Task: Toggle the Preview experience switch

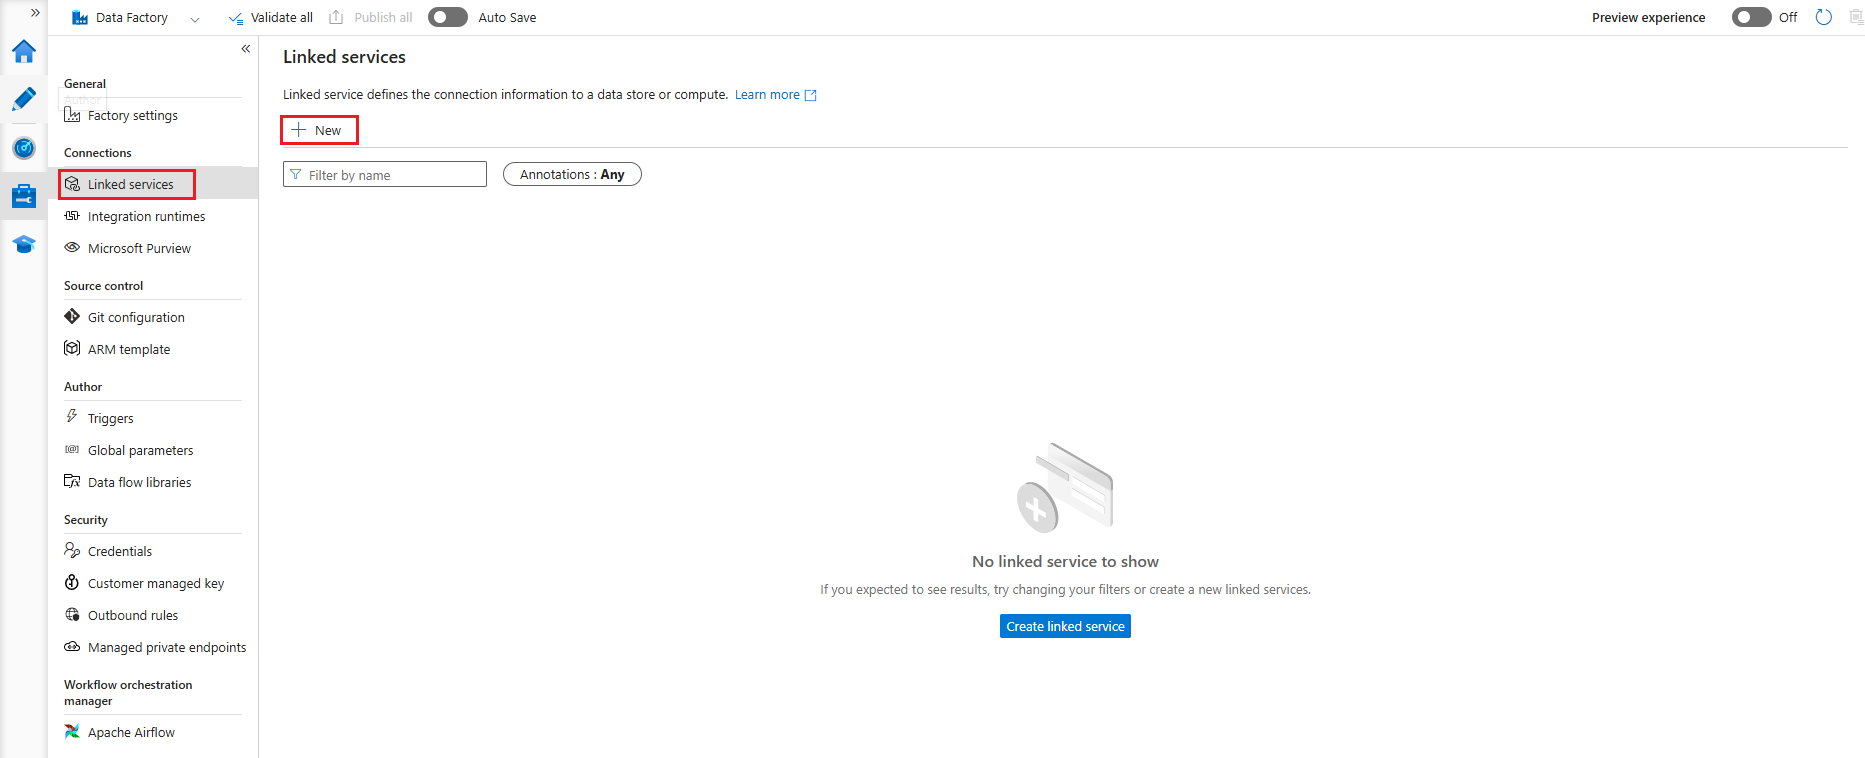Action: click(x=1752, y=17)
